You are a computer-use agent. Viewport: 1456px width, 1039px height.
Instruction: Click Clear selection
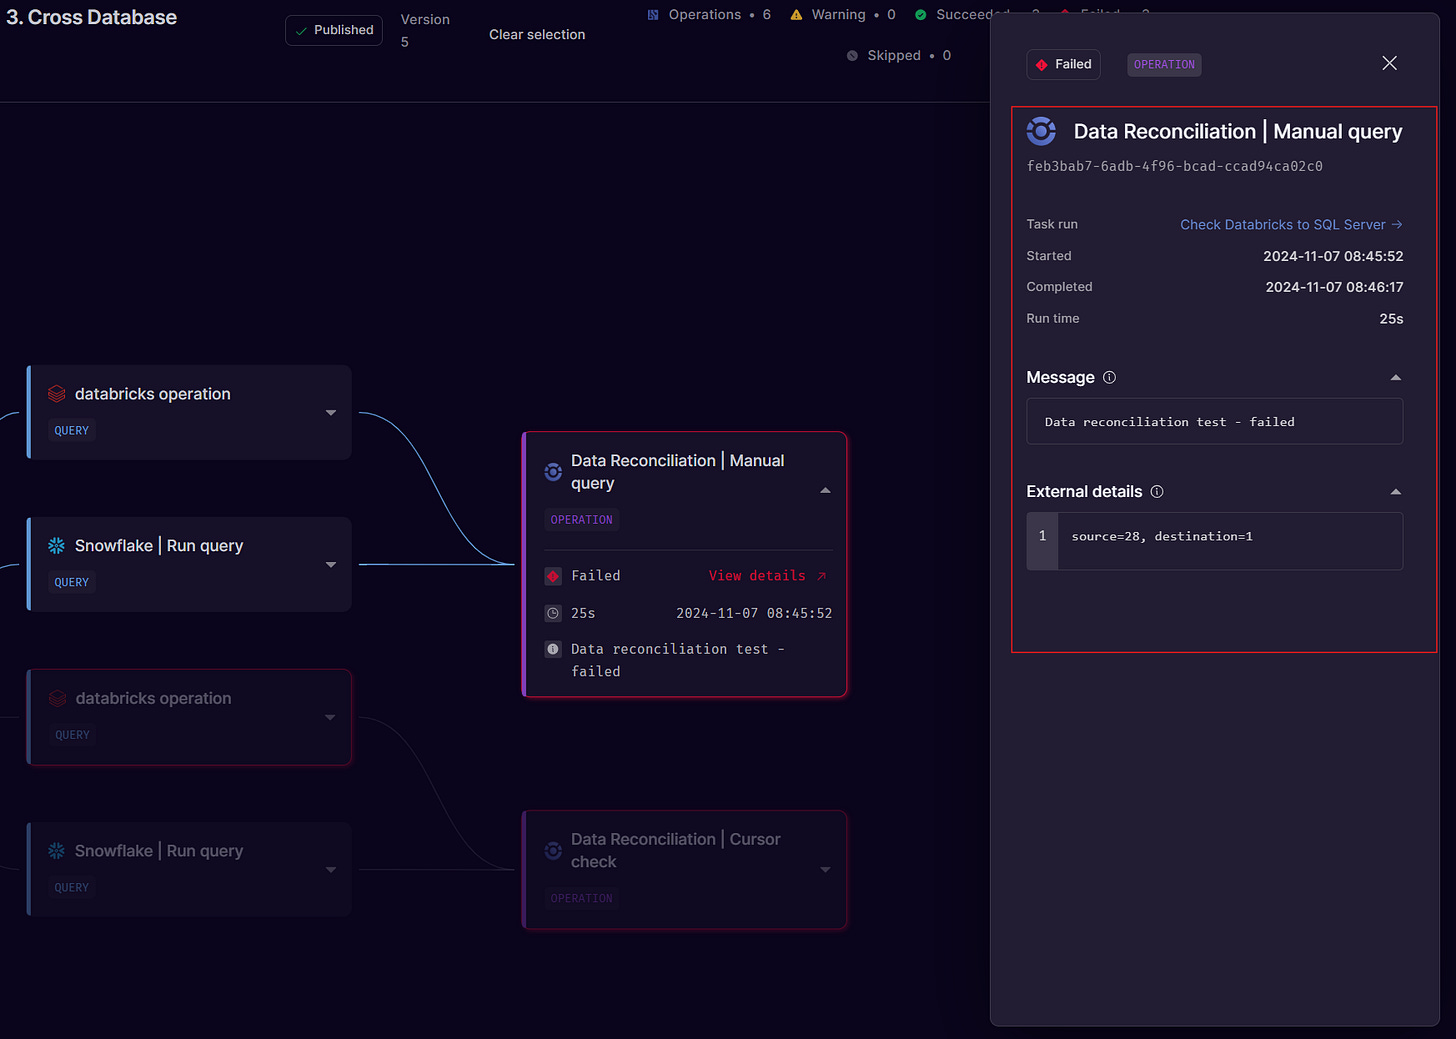pos(537,34)
